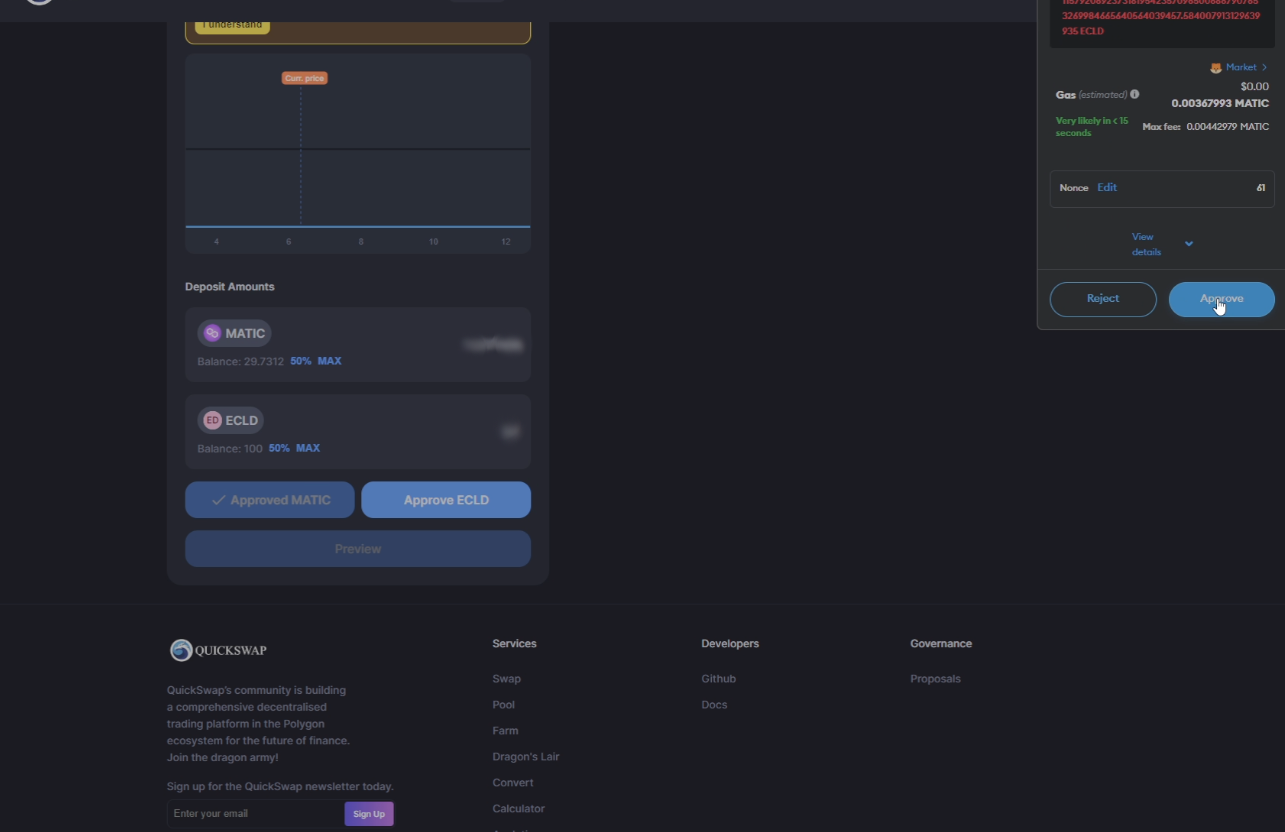Expand View details with the chevron

tap(1189, 244)
